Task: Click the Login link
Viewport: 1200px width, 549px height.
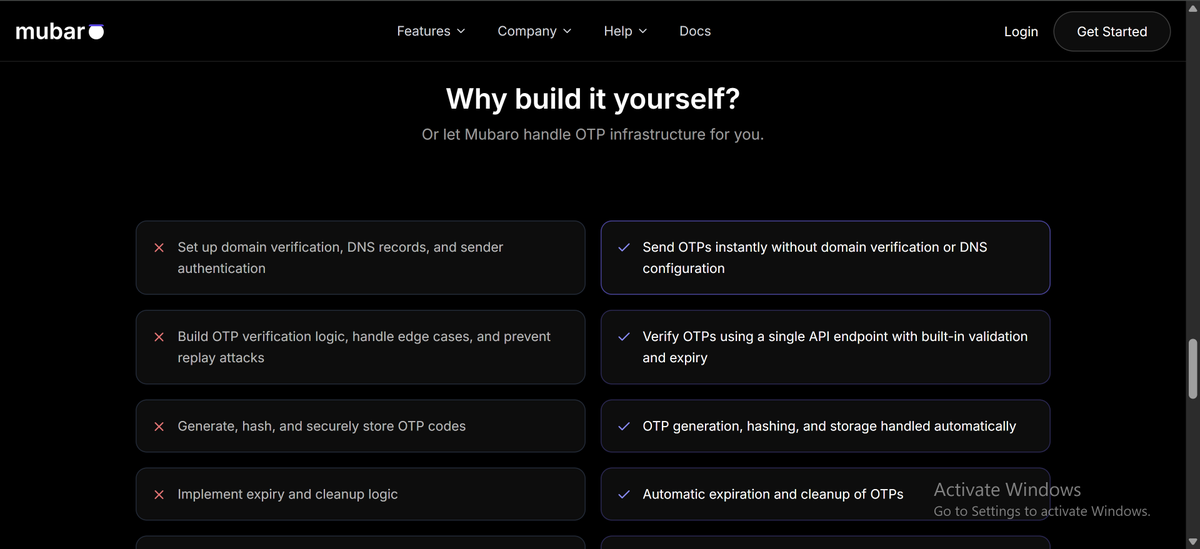Action: coord(1021,32)
